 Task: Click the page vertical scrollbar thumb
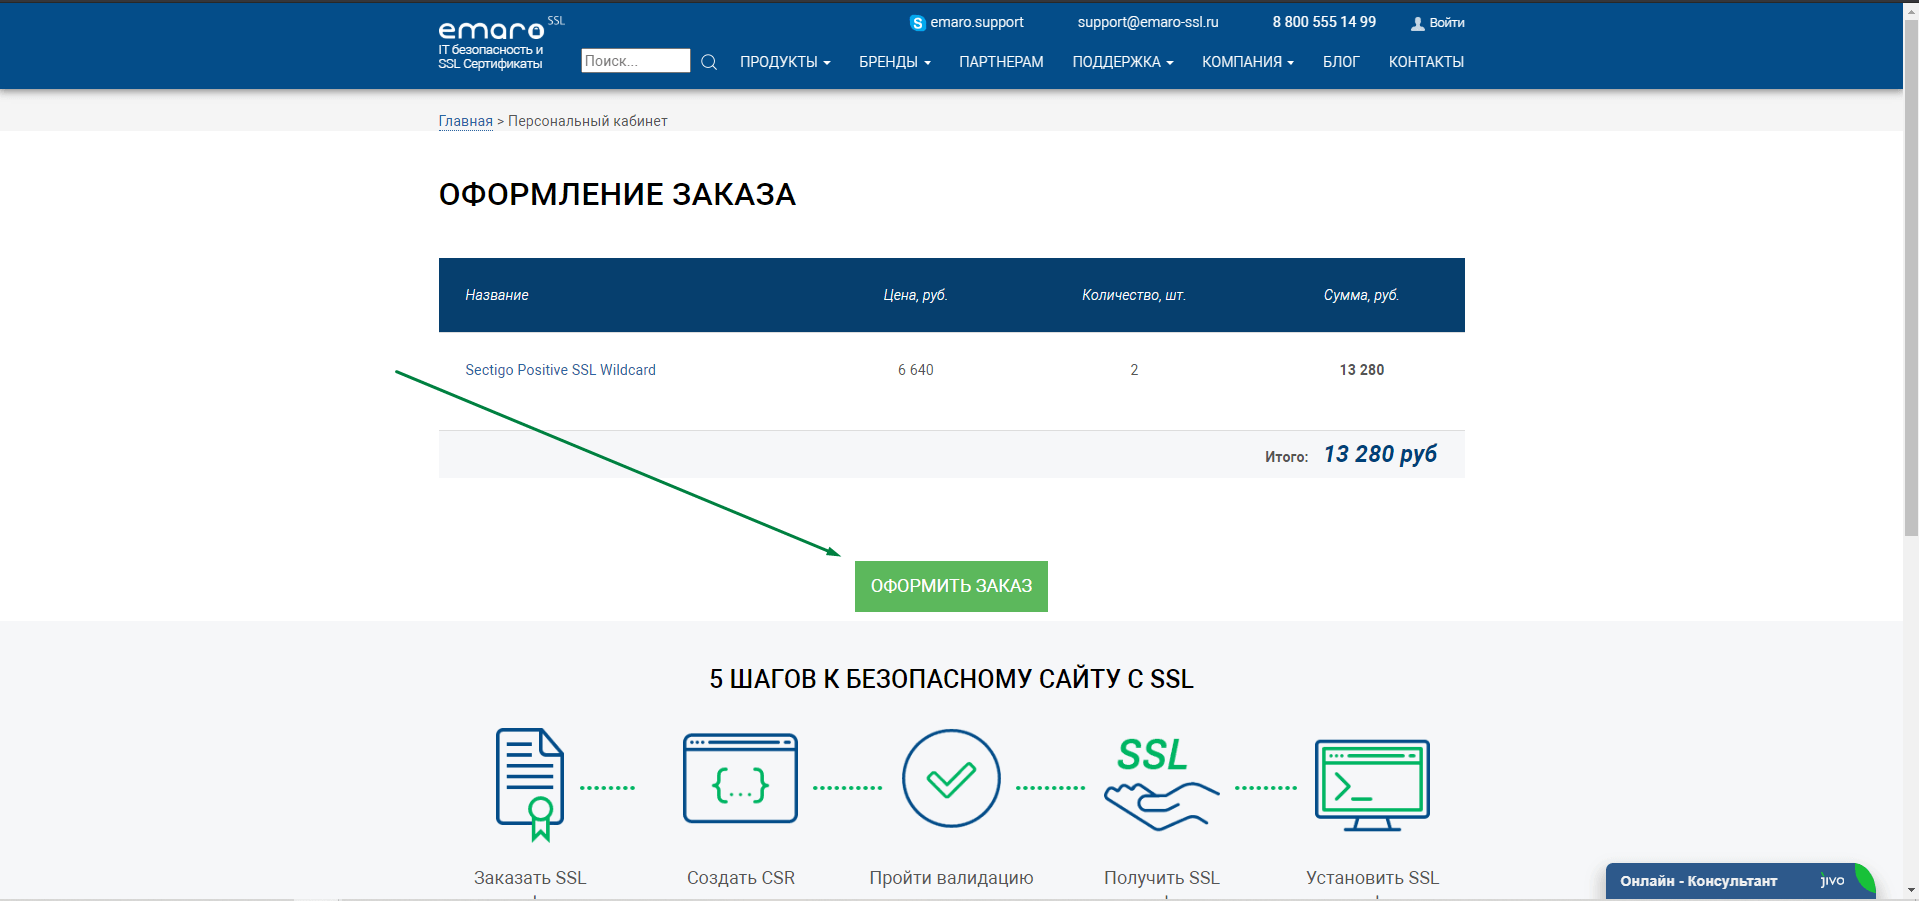1911,277
